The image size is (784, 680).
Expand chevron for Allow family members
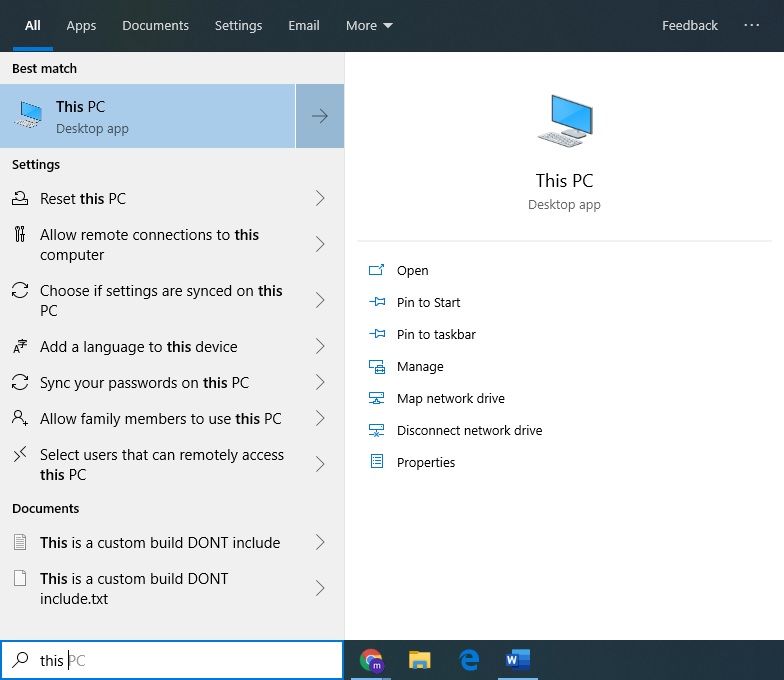(x=320, y=418)
